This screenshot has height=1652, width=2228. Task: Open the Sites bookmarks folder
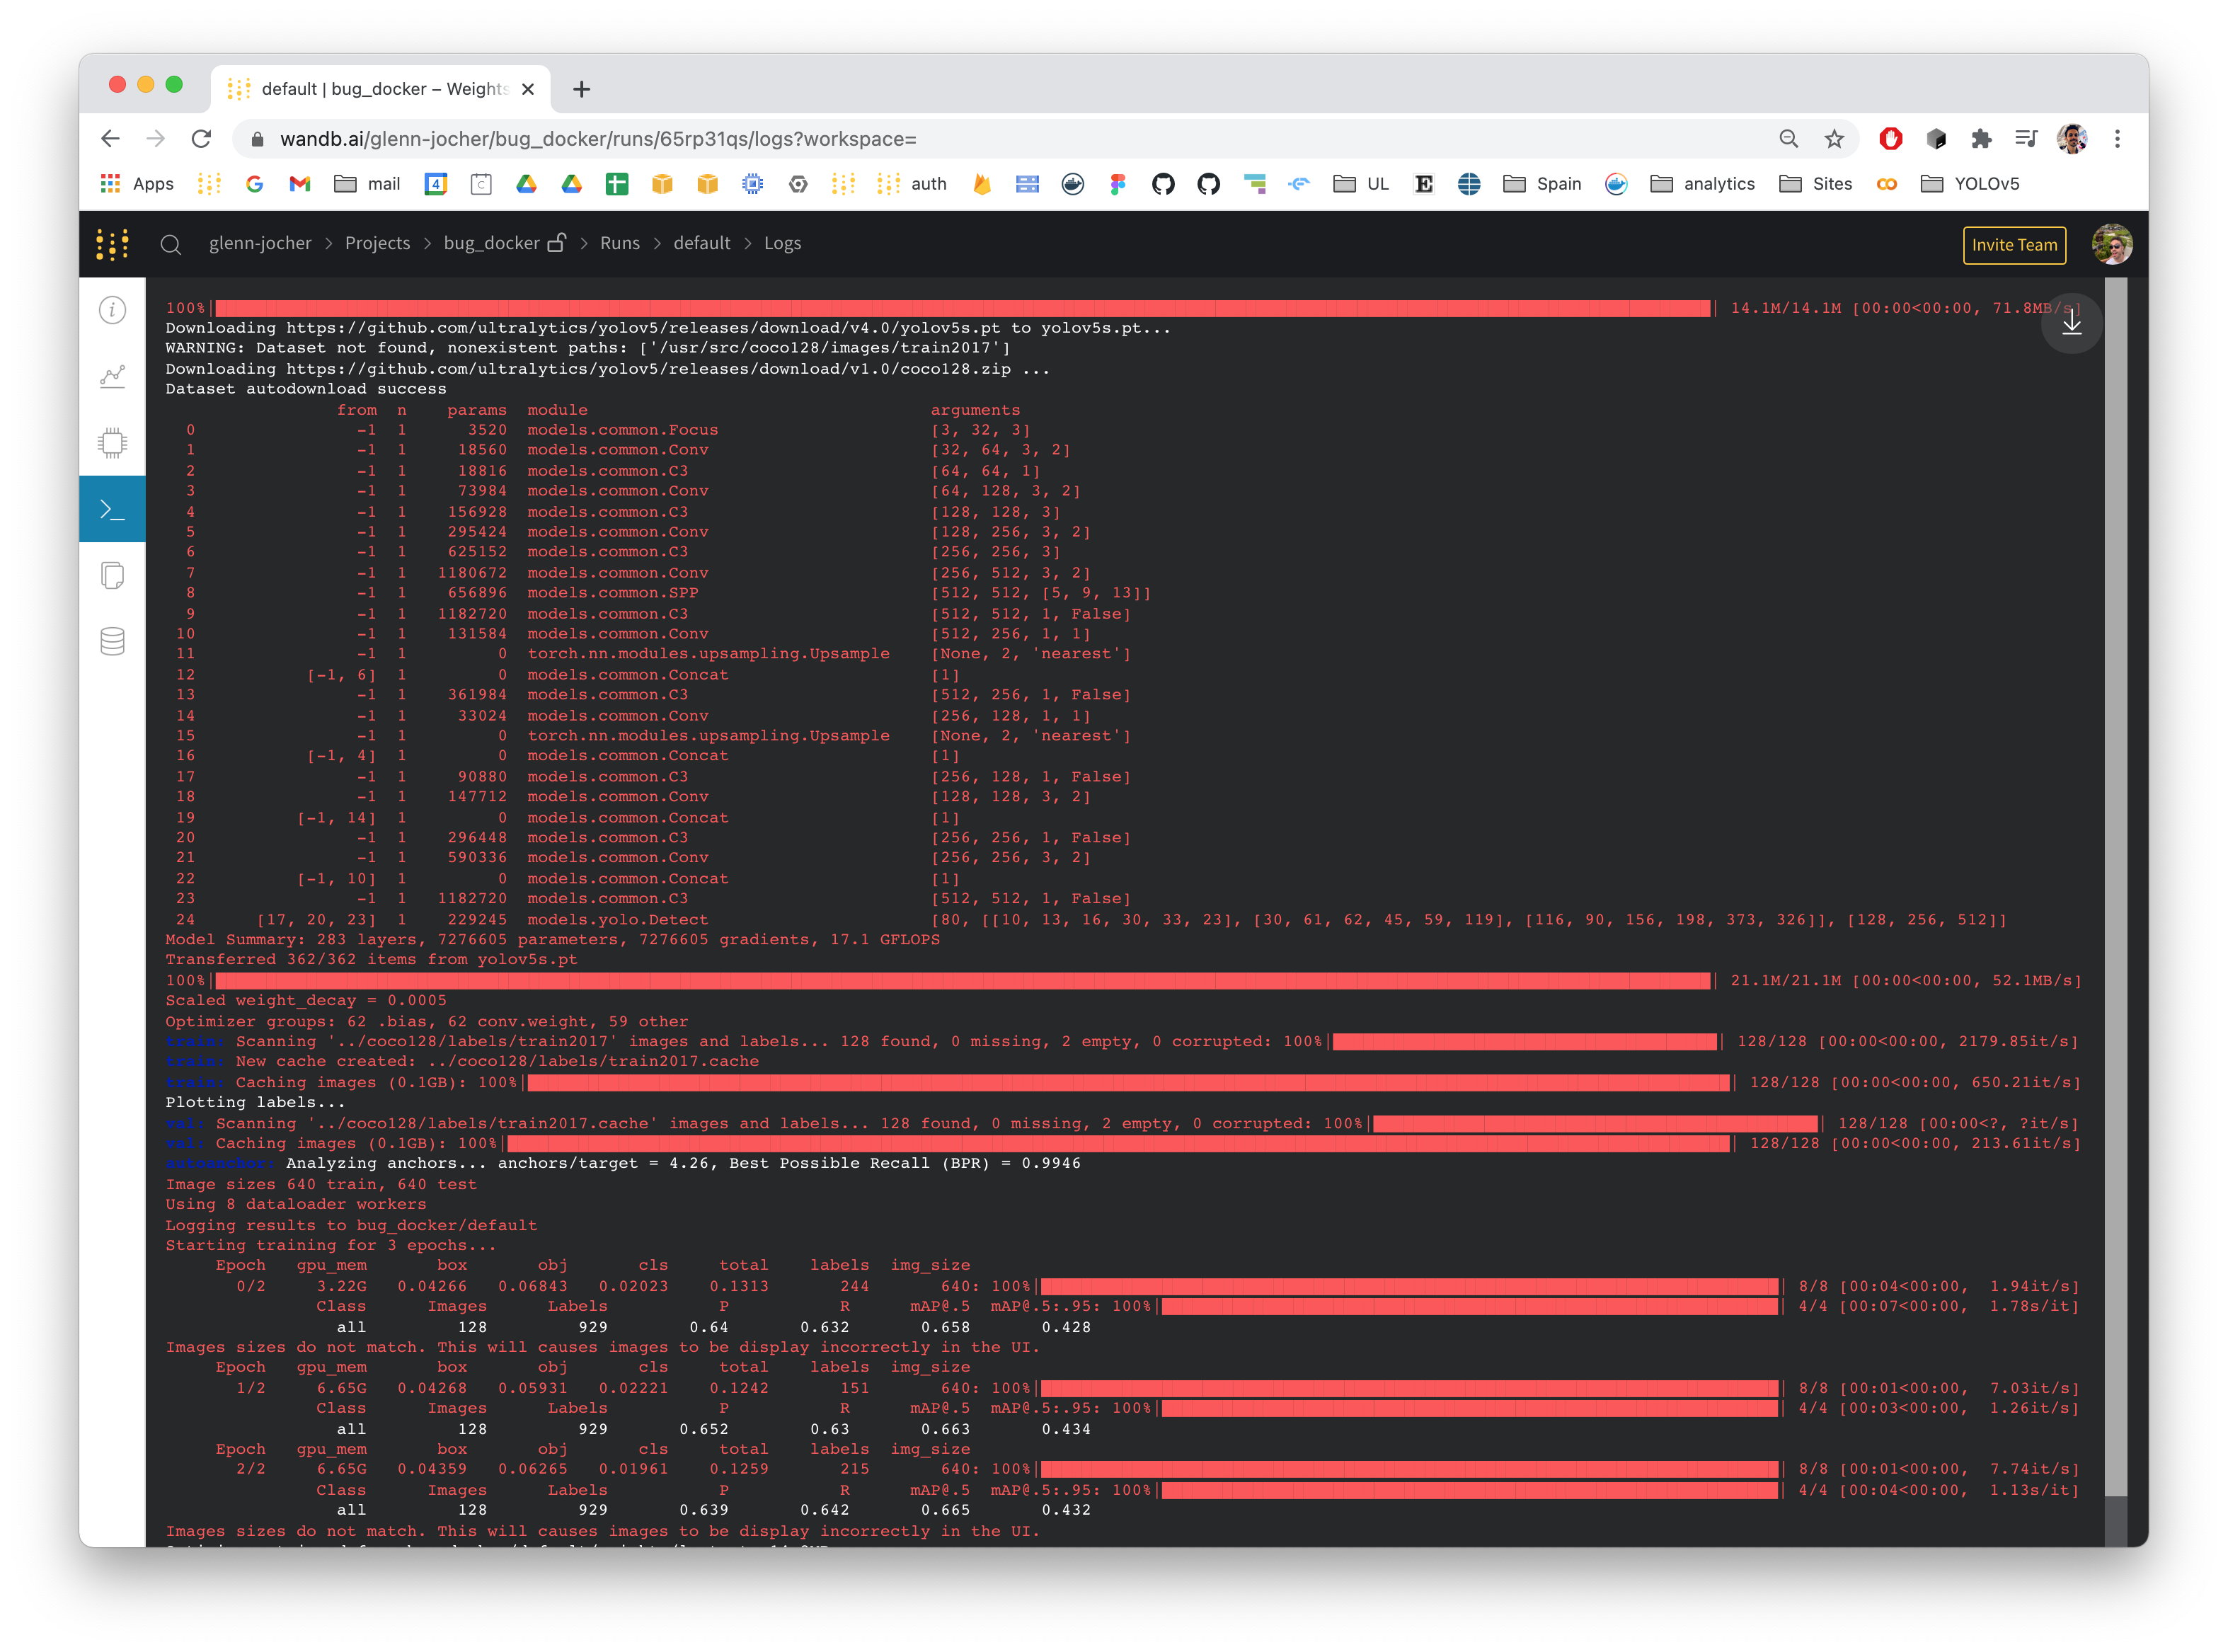tap(1816, 184)
